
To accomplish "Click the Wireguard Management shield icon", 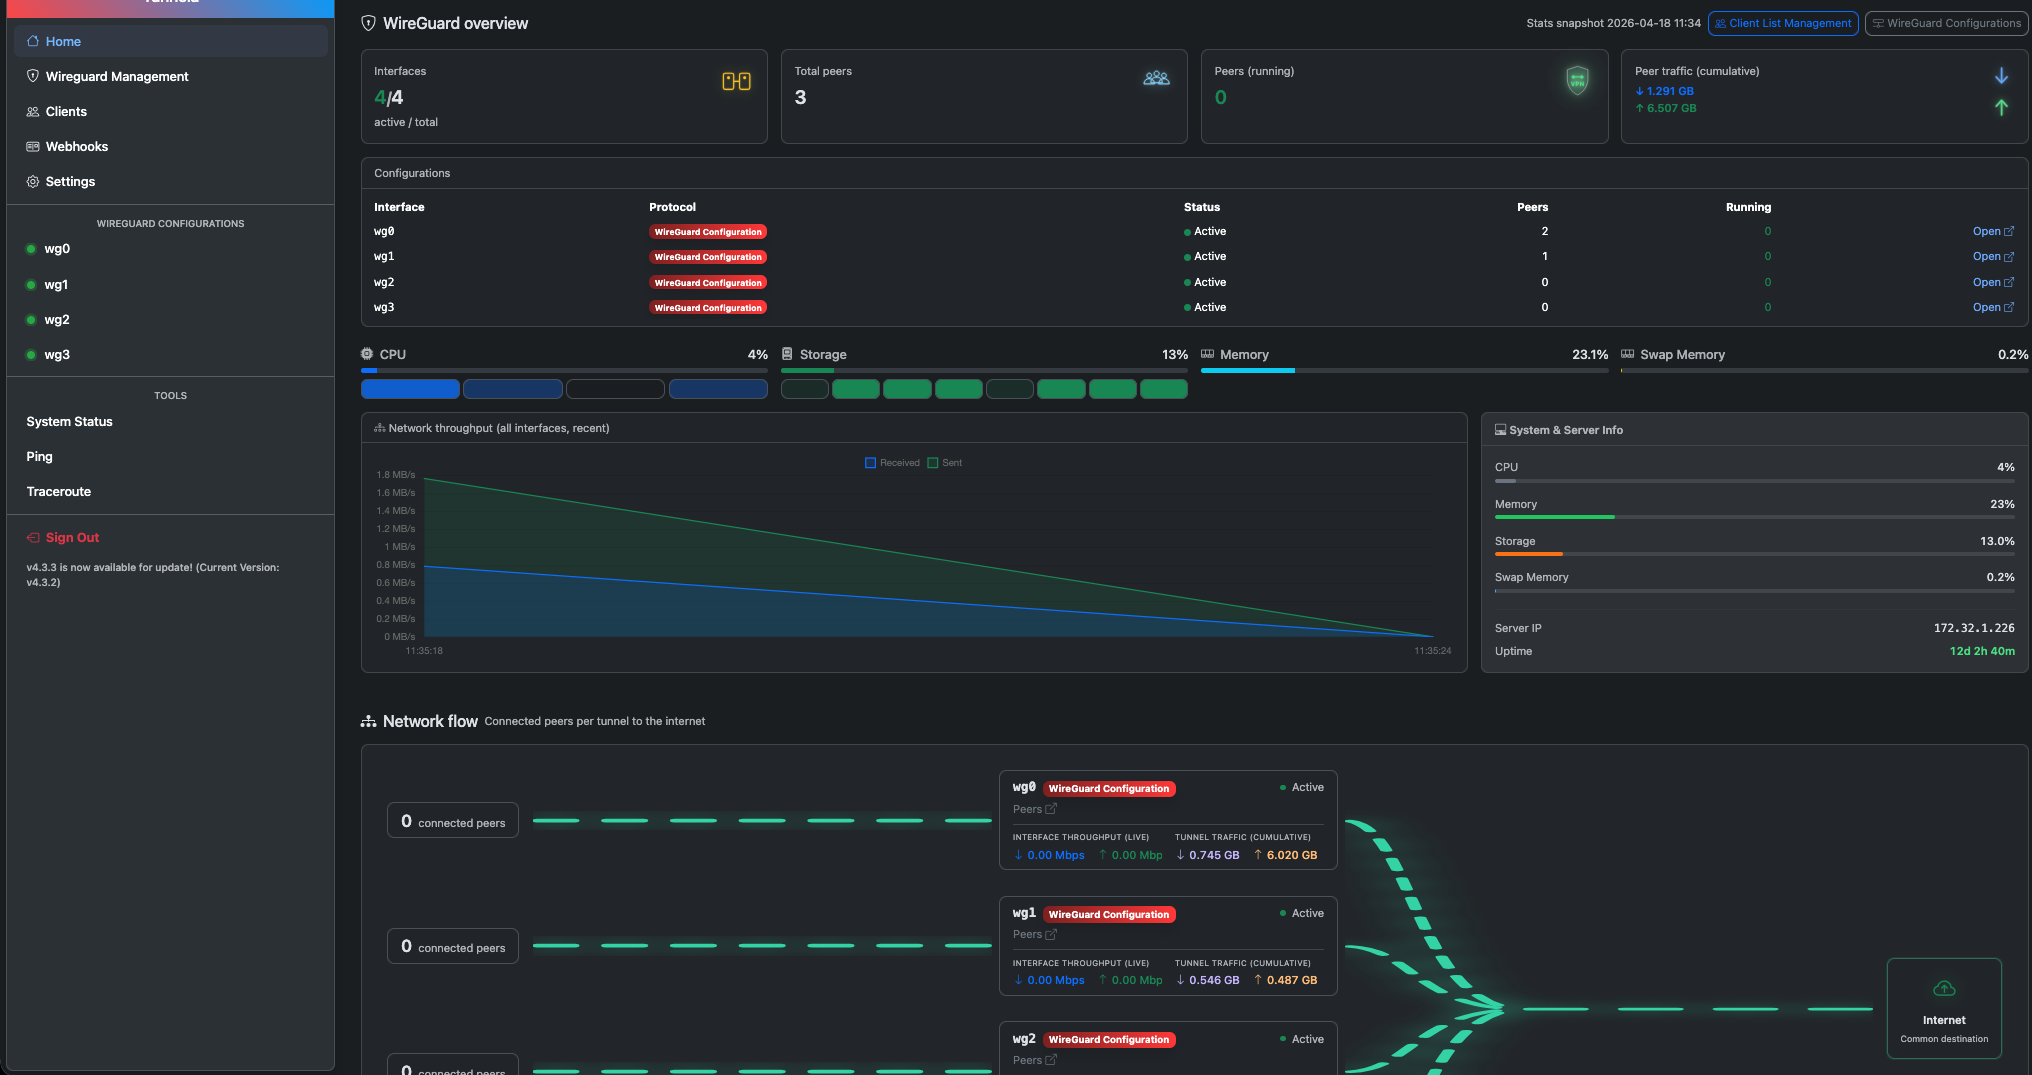I will 33,76.
